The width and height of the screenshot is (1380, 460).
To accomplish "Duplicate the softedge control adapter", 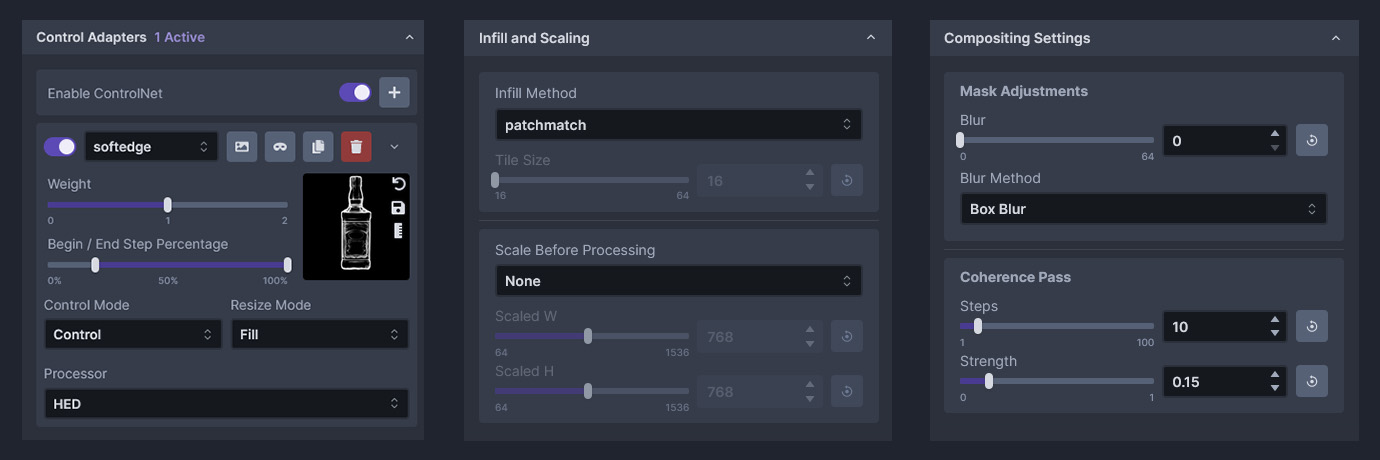I will [x=318, y=147].
